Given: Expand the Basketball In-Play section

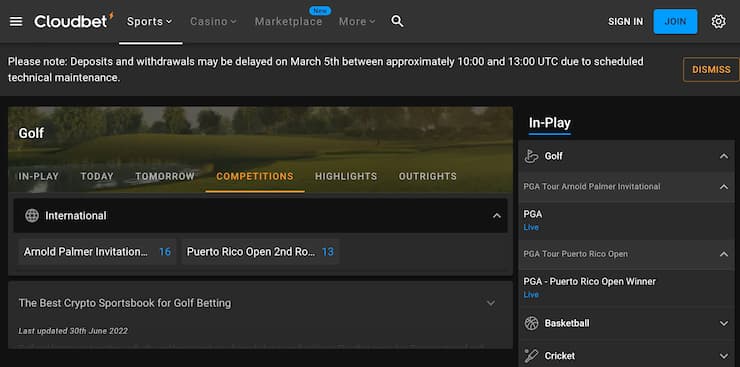Looking at the screenshot, I should [x=724, y=324].
